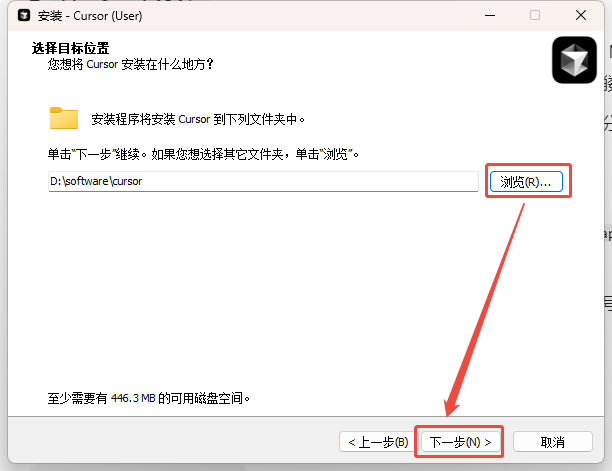Click the 选择目标位置 heading

coord(70,48)
